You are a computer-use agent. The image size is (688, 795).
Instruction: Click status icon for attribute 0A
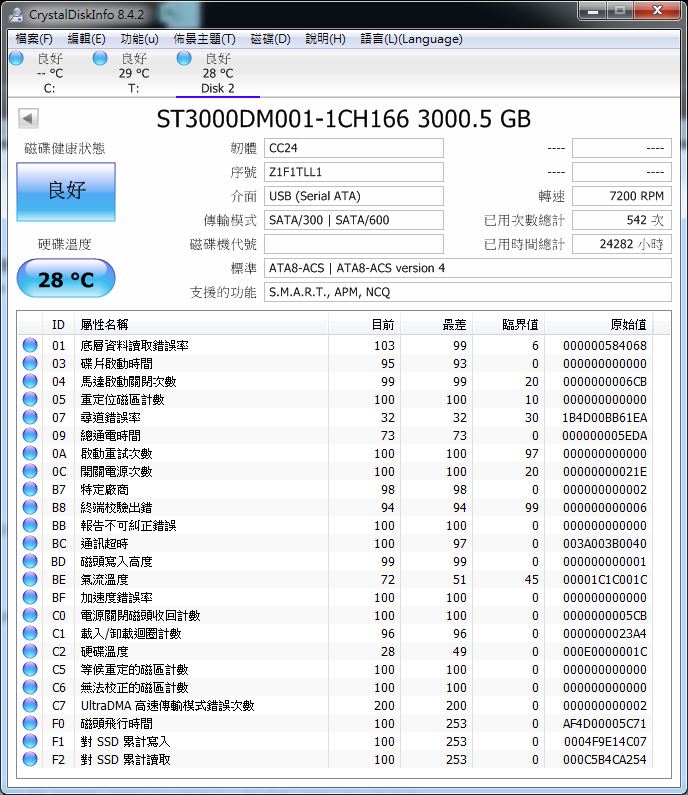click(x=30, y=453)
